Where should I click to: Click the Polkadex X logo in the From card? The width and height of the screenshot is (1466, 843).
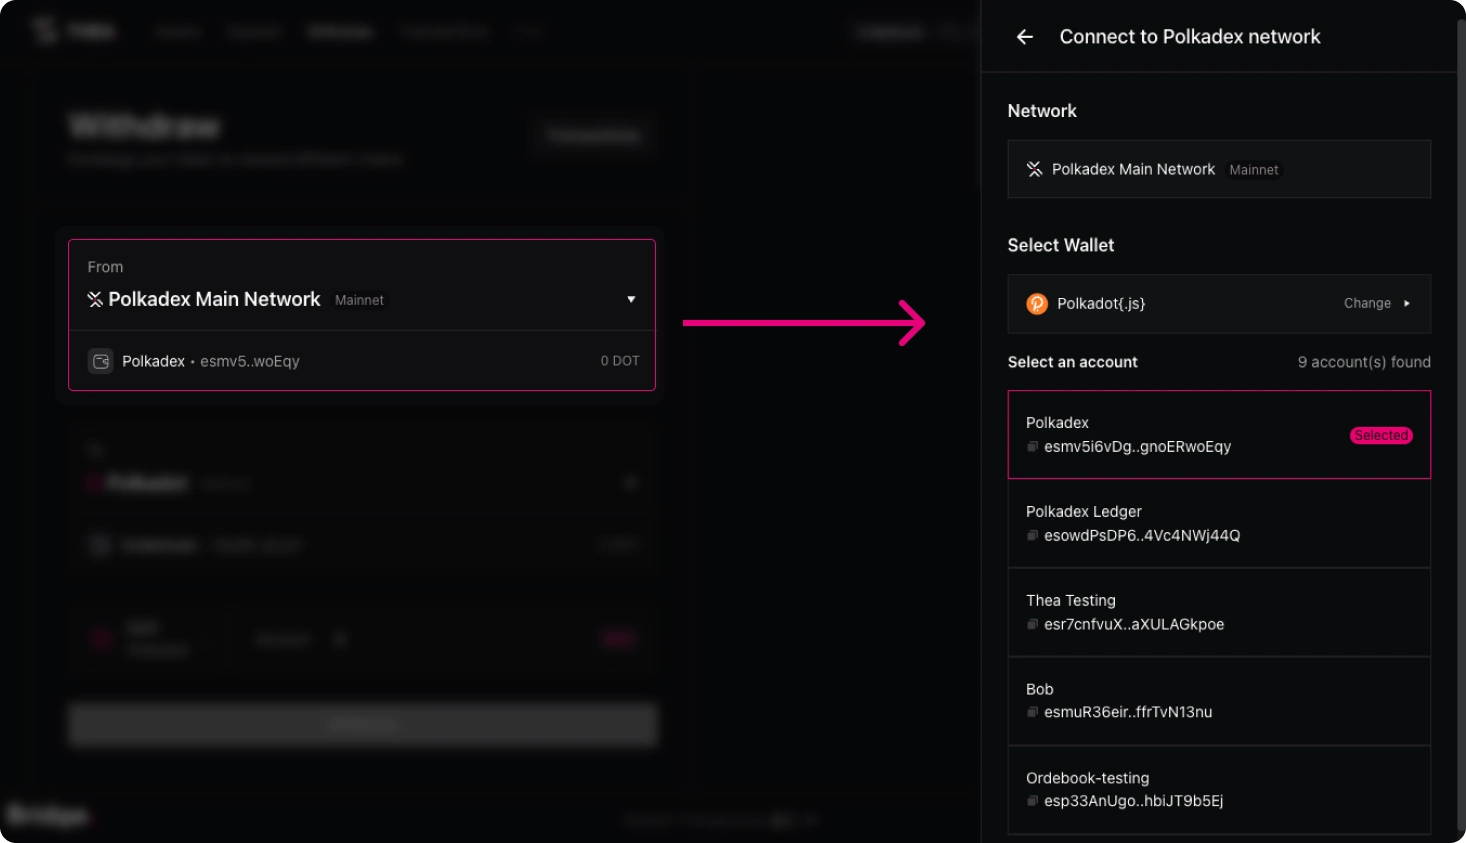[x=95, y=300]
